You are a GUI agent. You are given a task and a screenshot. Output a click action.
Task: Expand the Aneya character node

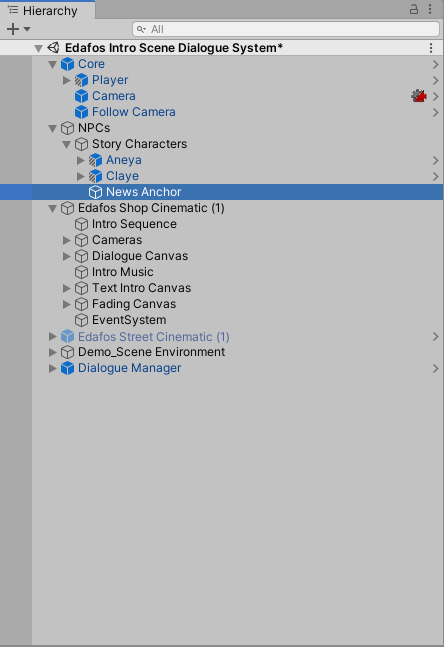point(80,160)
